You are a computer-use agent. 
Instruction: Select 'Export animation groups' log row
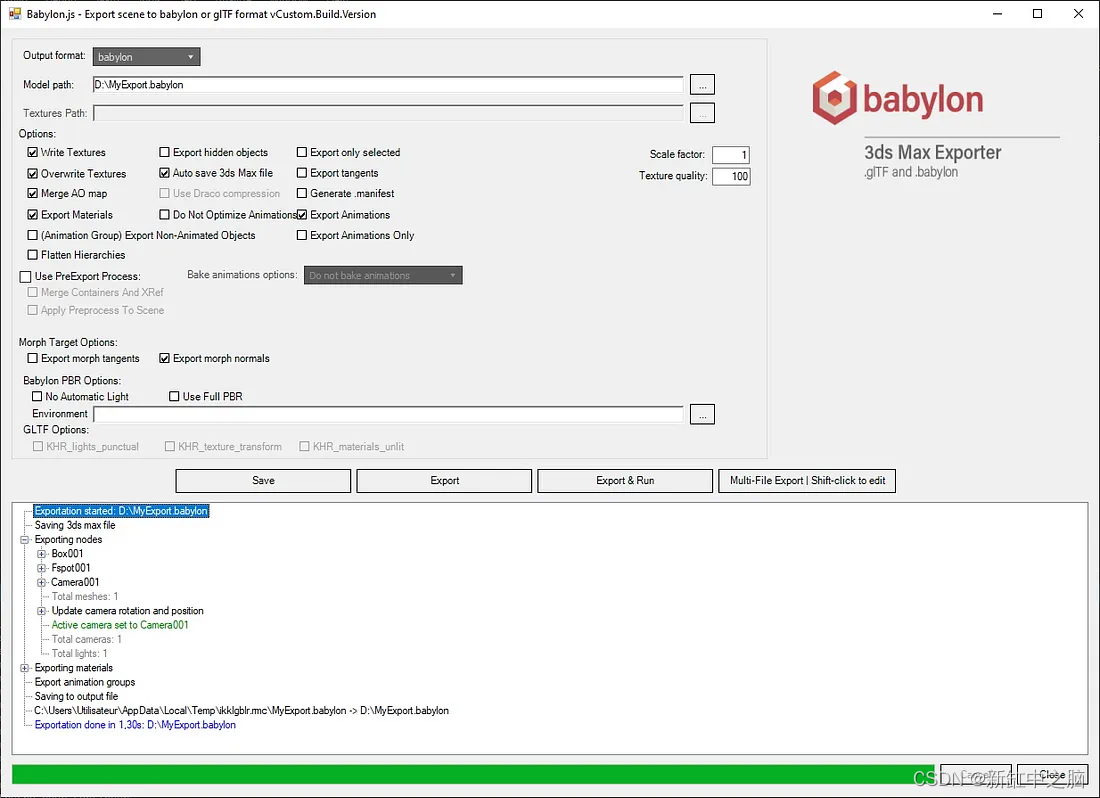(x=85, y=682)
